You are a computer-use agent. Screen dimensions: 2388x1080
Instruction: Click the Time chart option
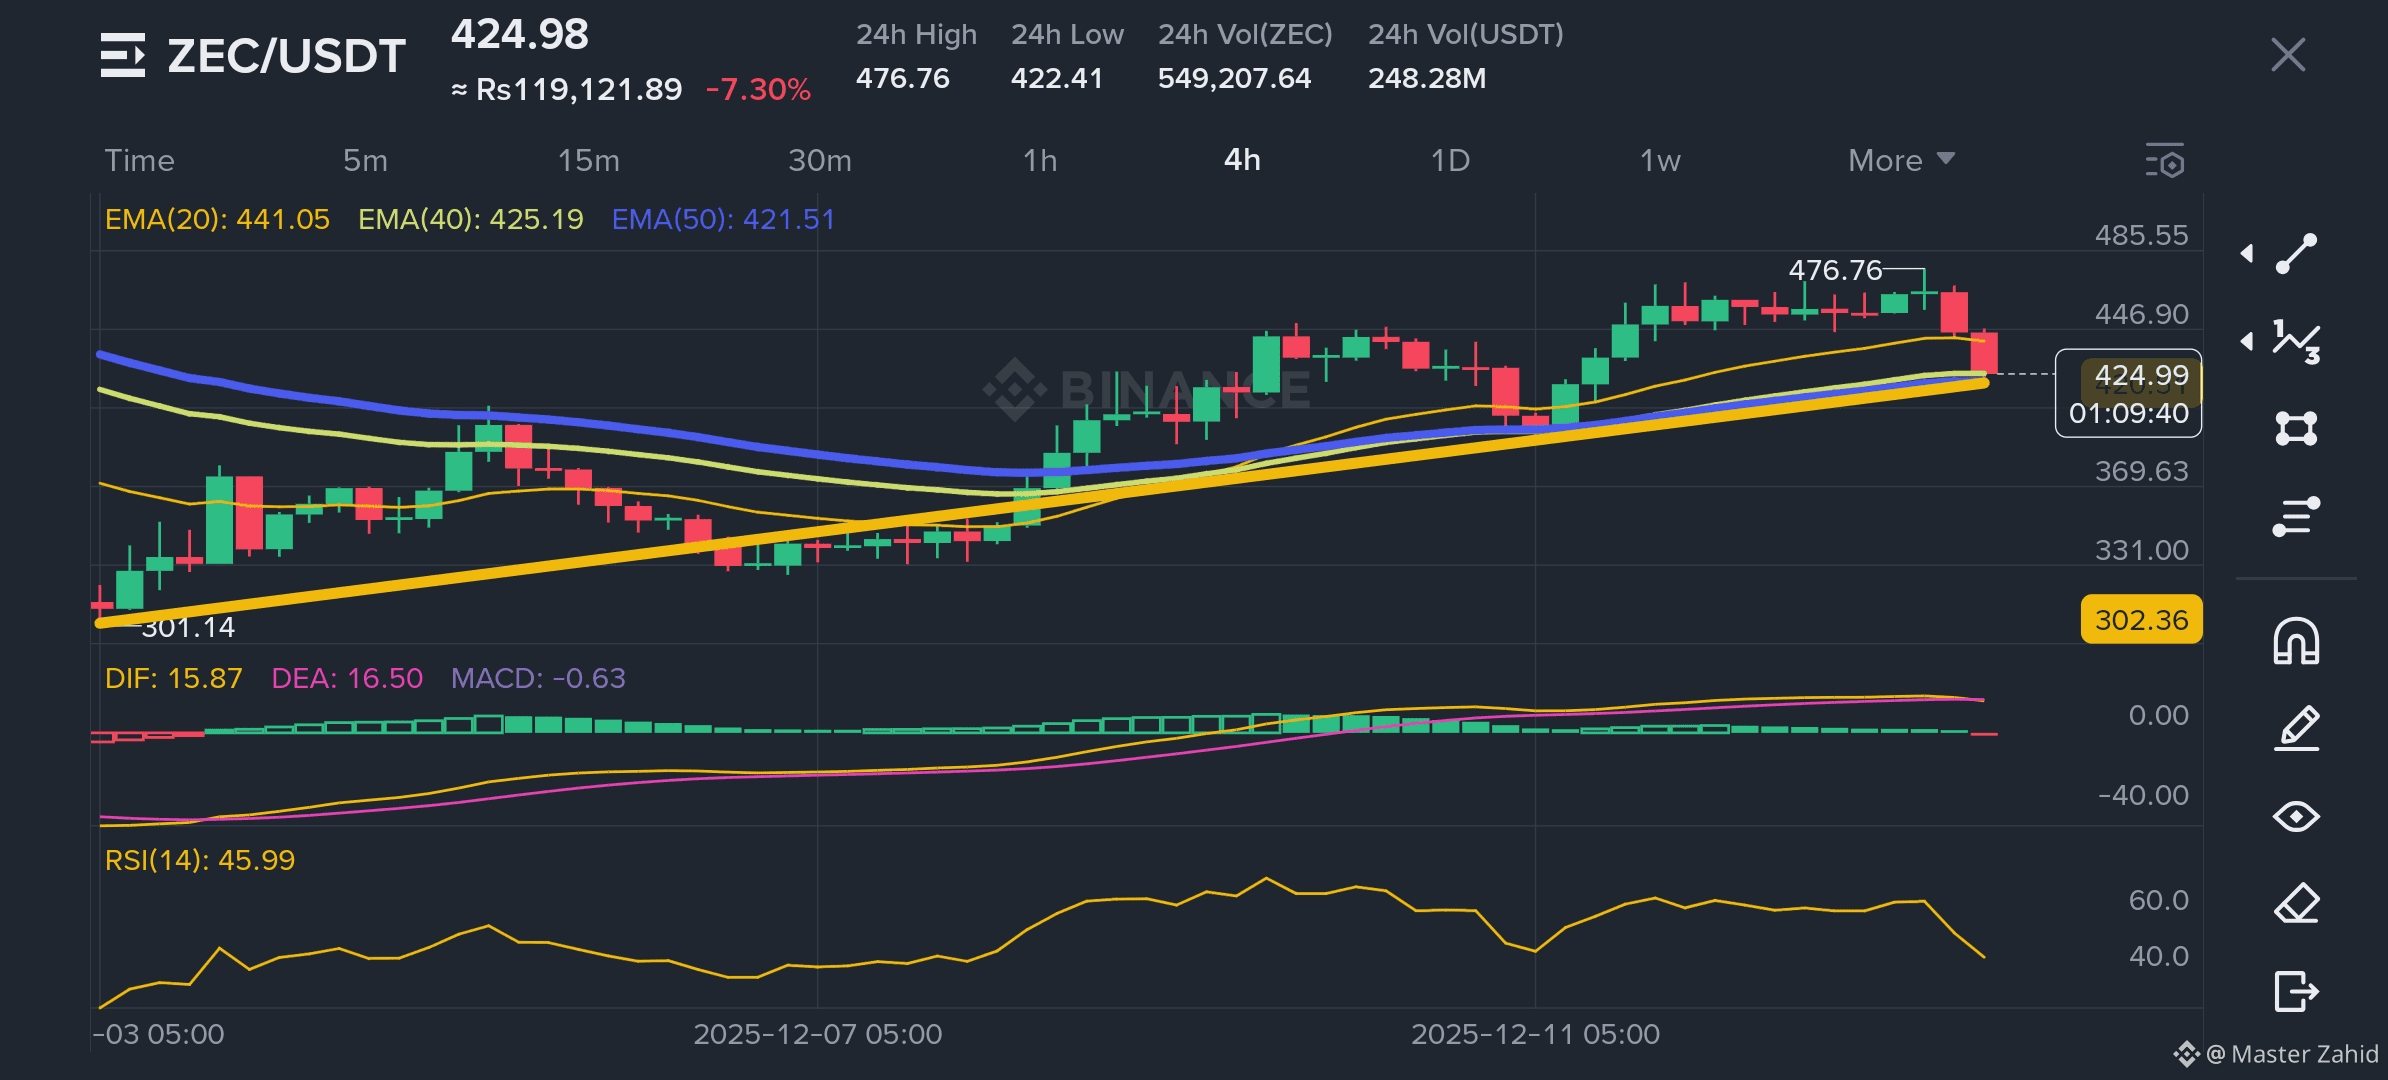pos(139,160)
